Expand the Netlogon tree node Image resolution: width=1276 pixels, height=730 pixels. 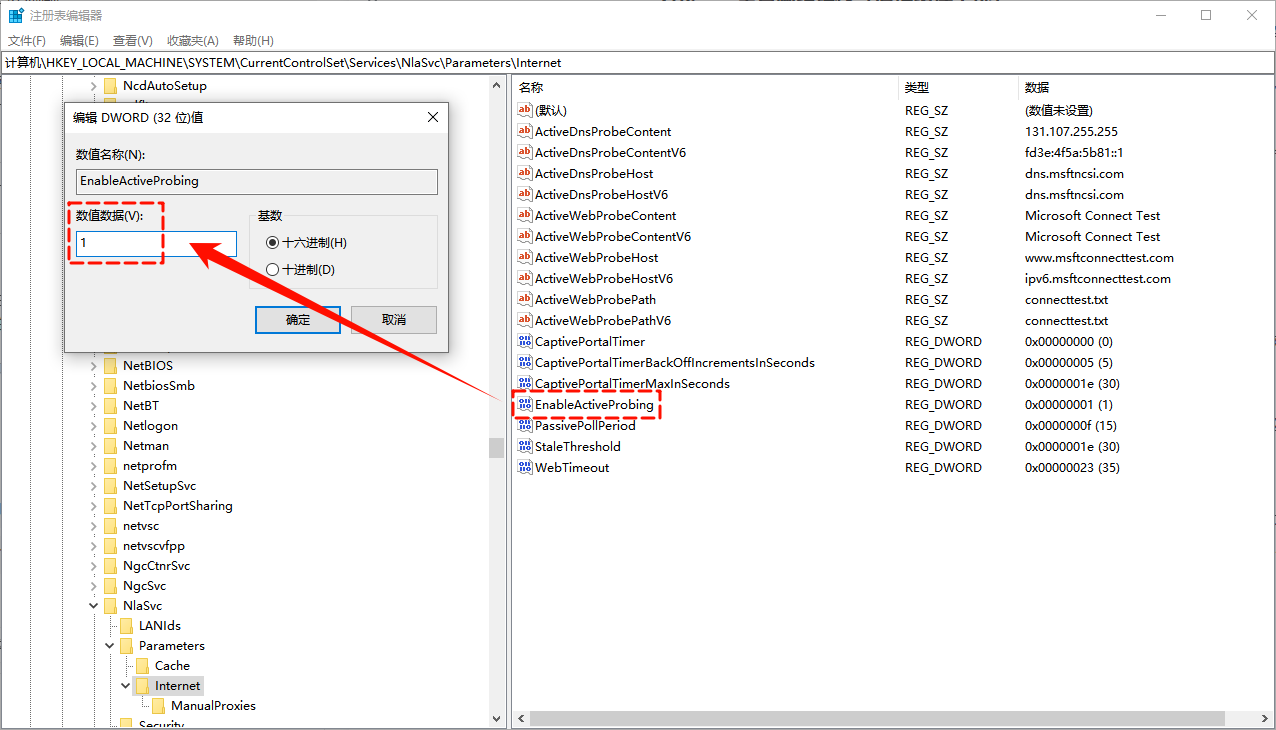pyautogui.click(x=94, y=426)
